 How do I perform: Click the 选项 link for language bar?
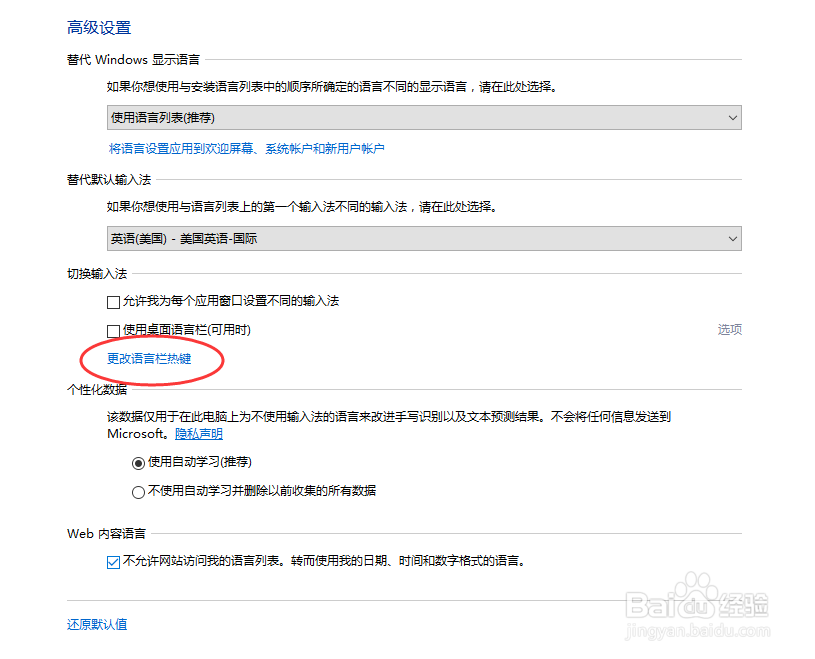(729, 328)
